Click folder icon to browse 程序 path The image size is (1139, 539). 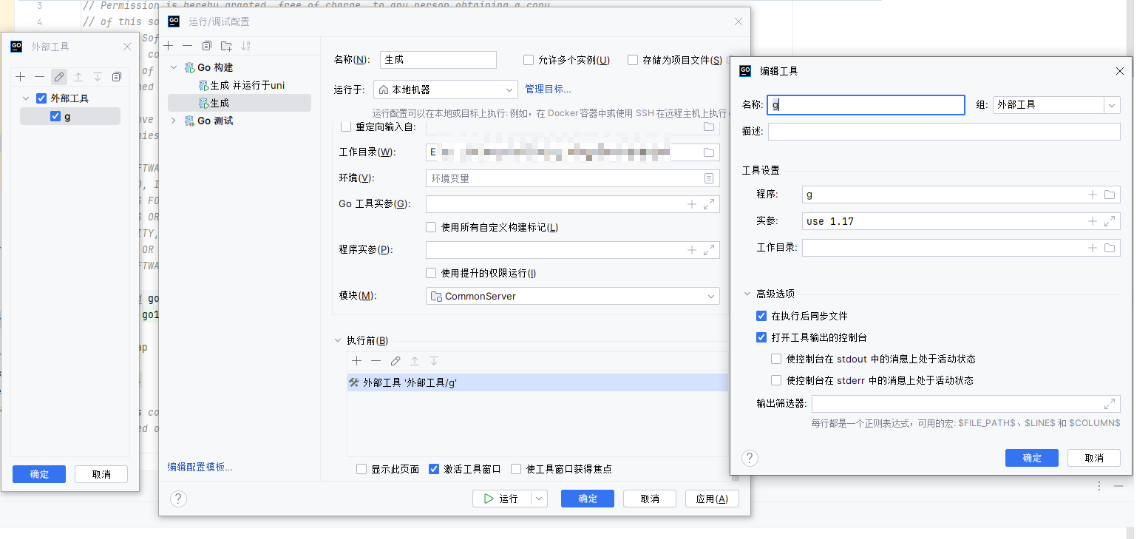point(1110,195)
